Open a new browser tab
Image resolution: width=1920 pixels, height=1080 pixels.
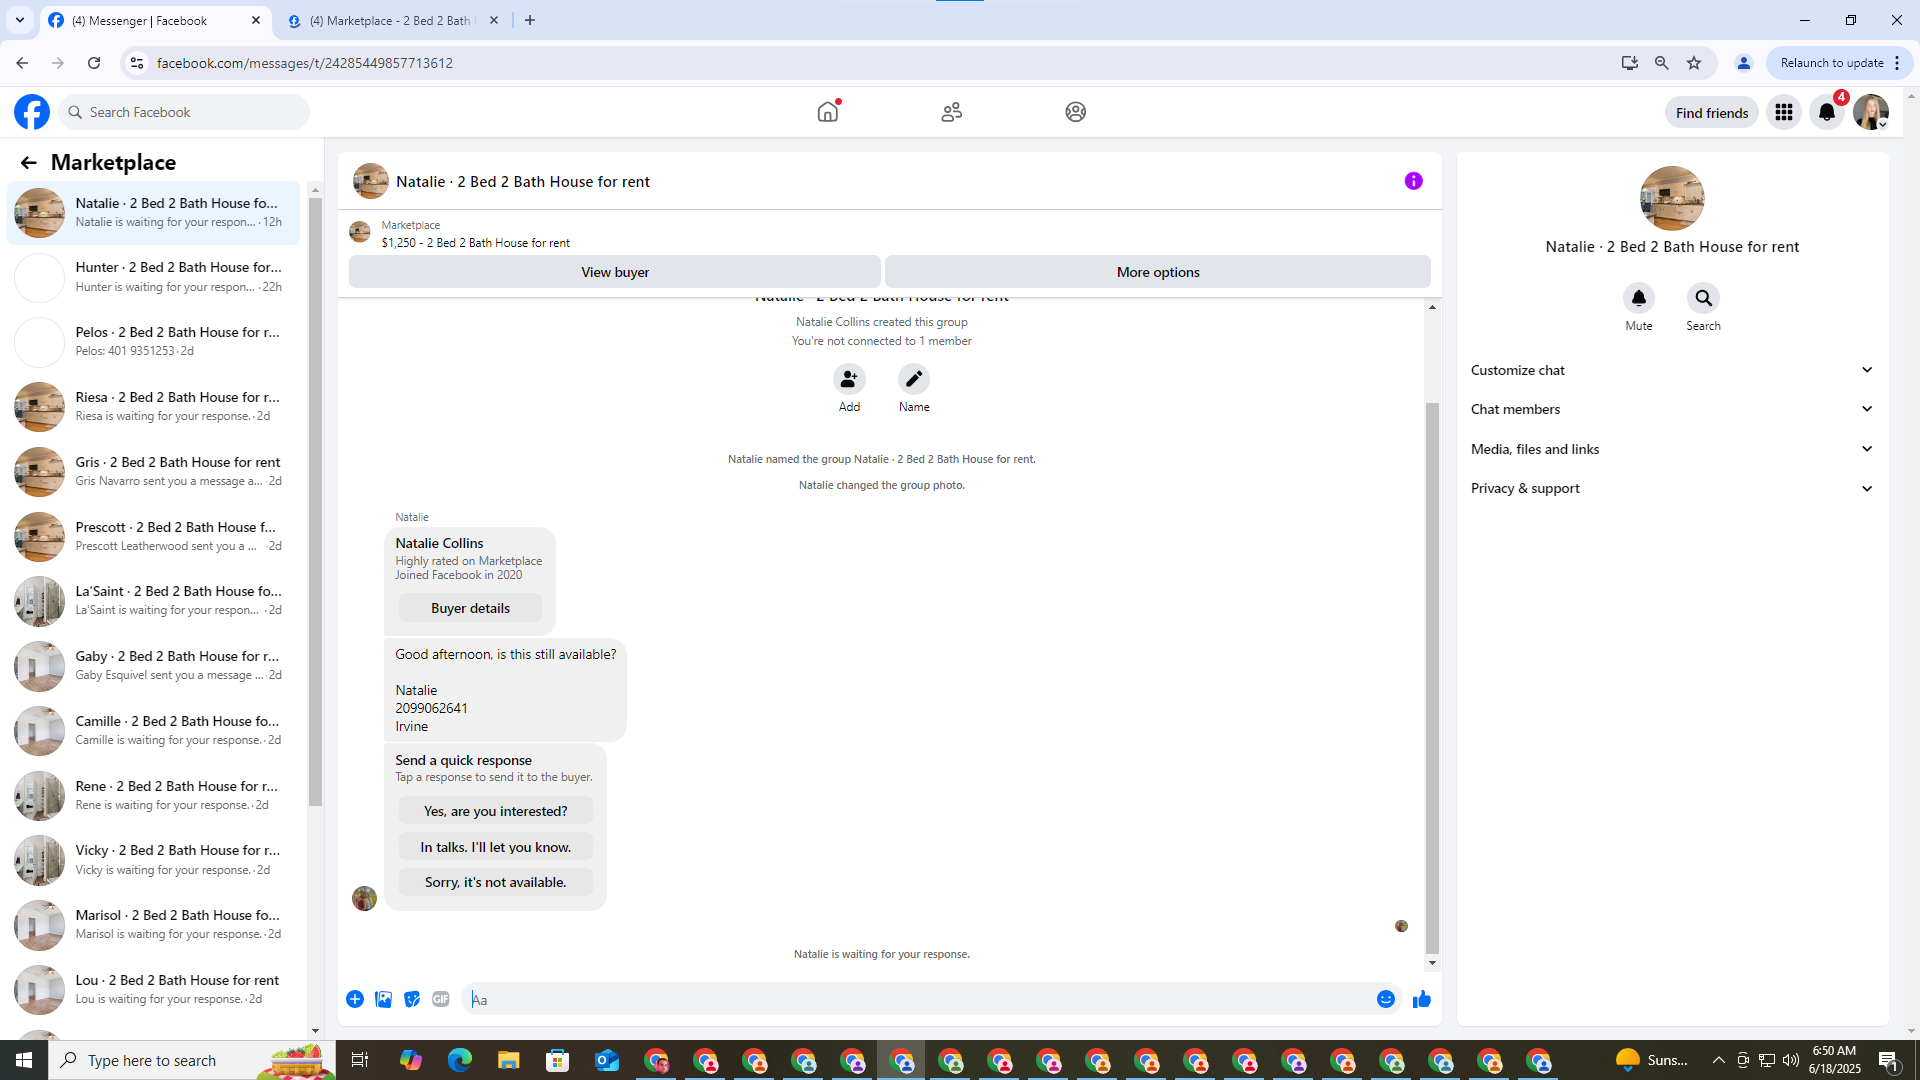[x=530, y=20]
